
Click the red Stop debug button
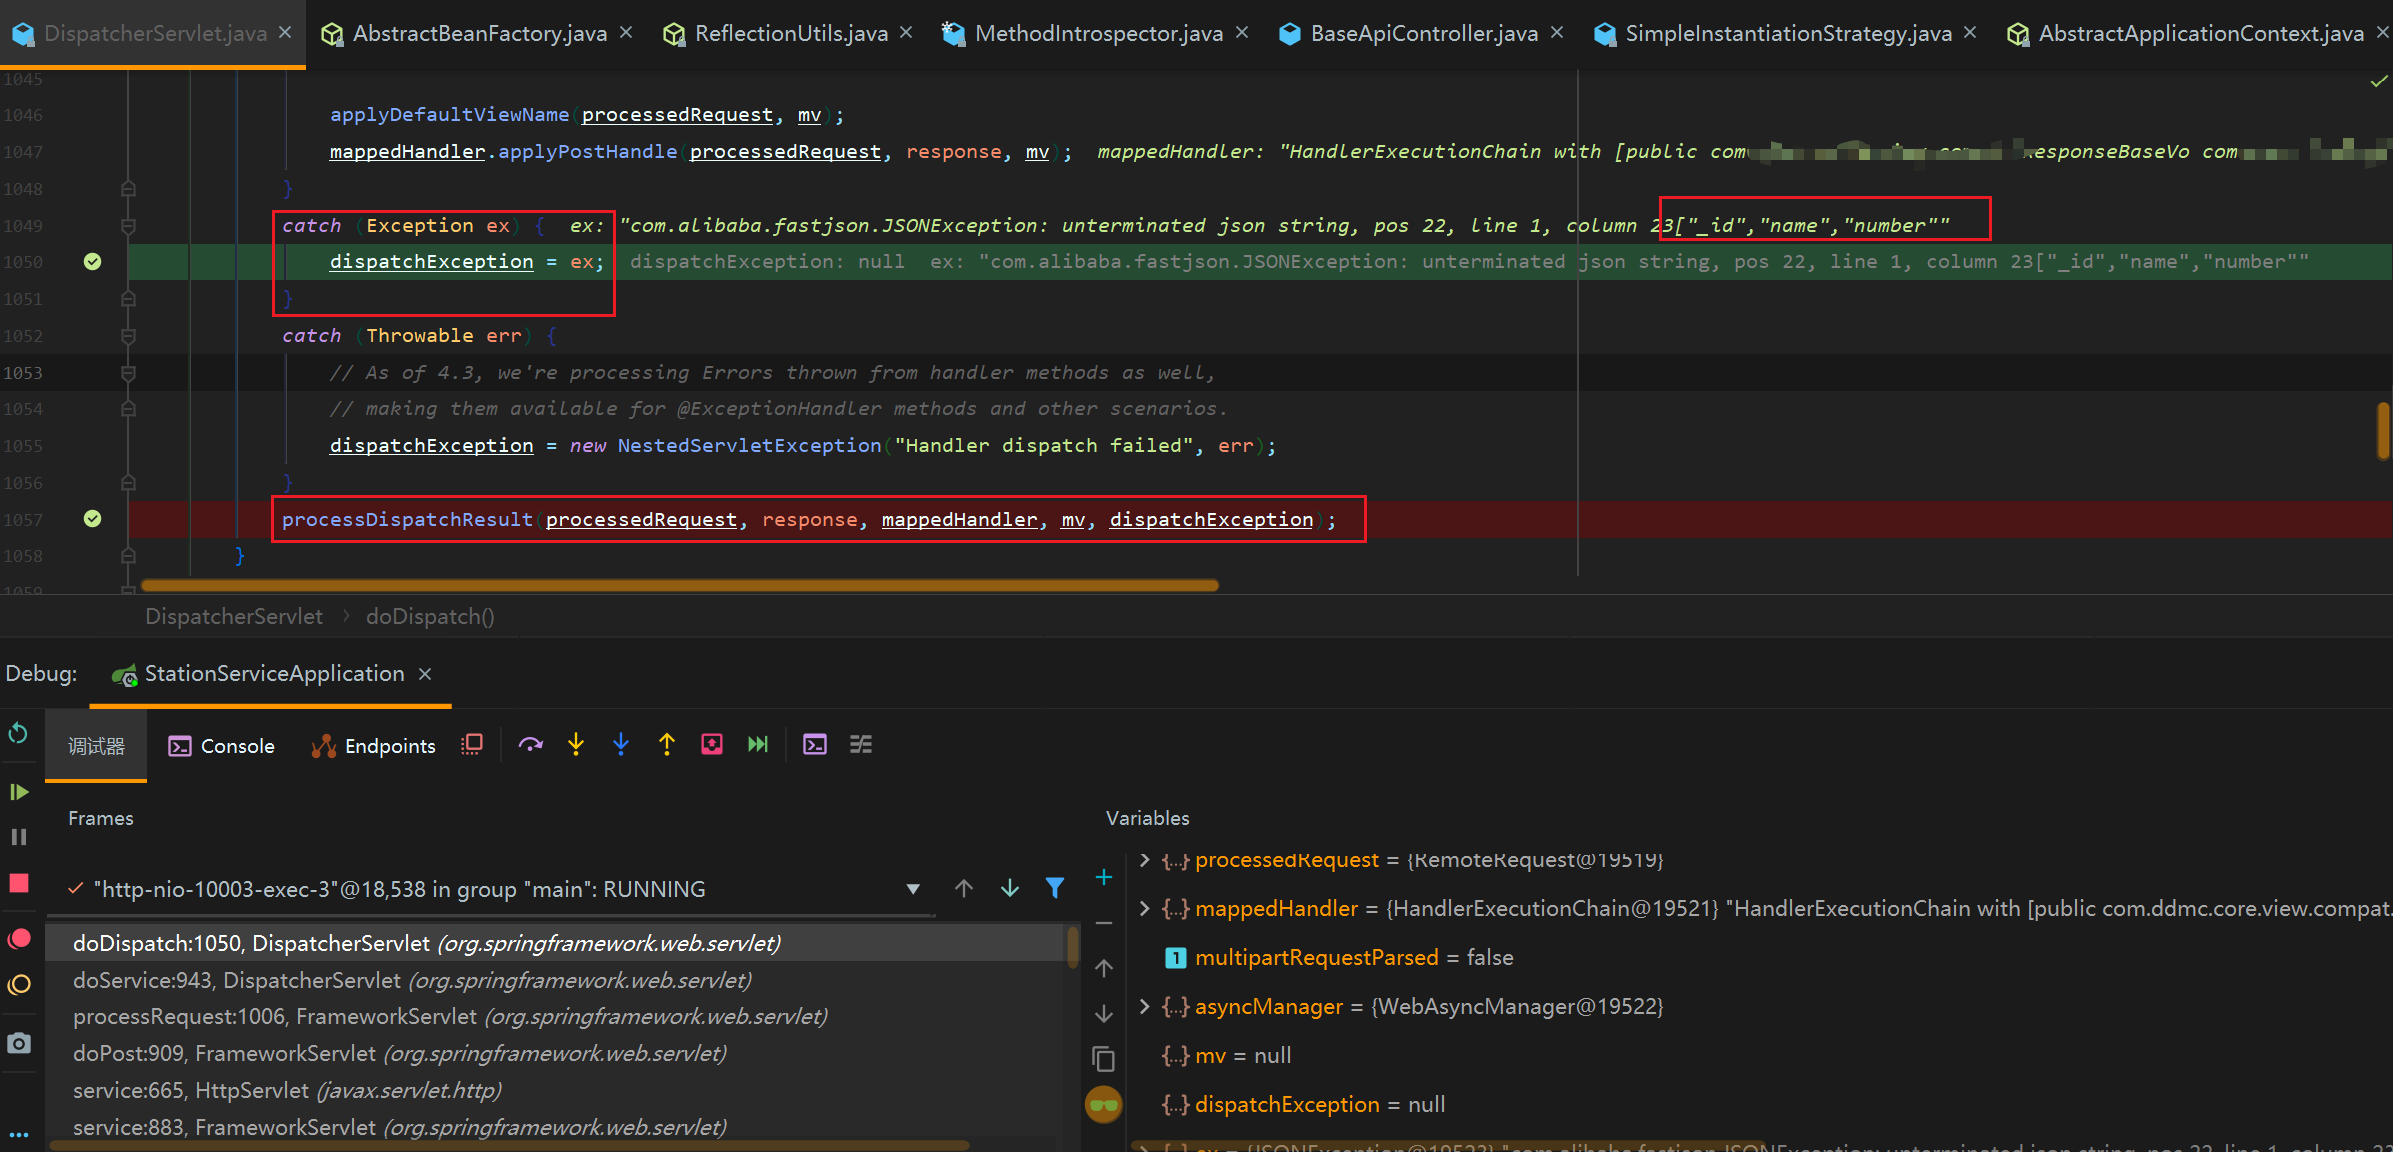tap(19, 883)
